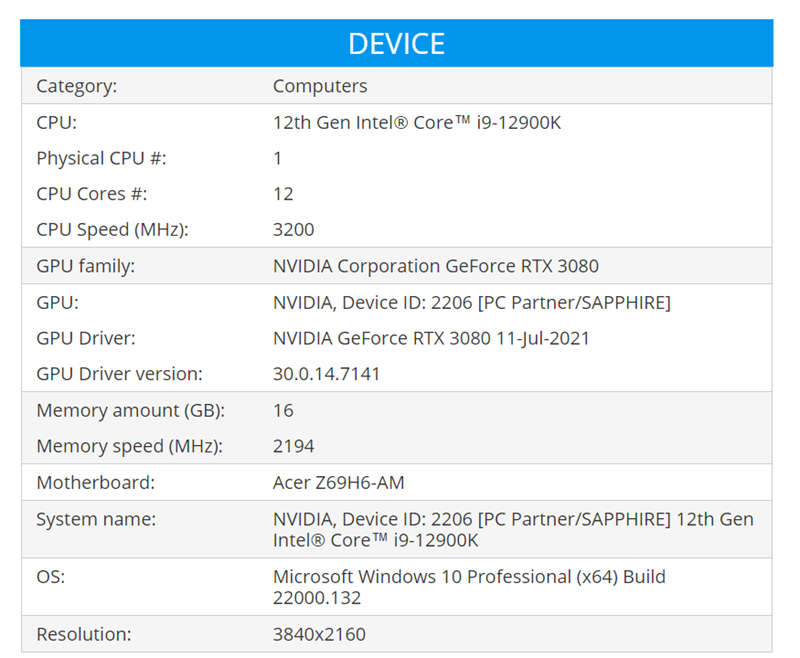Click the DEVICE header banner
800x658 pixels.
click(396, 43)
